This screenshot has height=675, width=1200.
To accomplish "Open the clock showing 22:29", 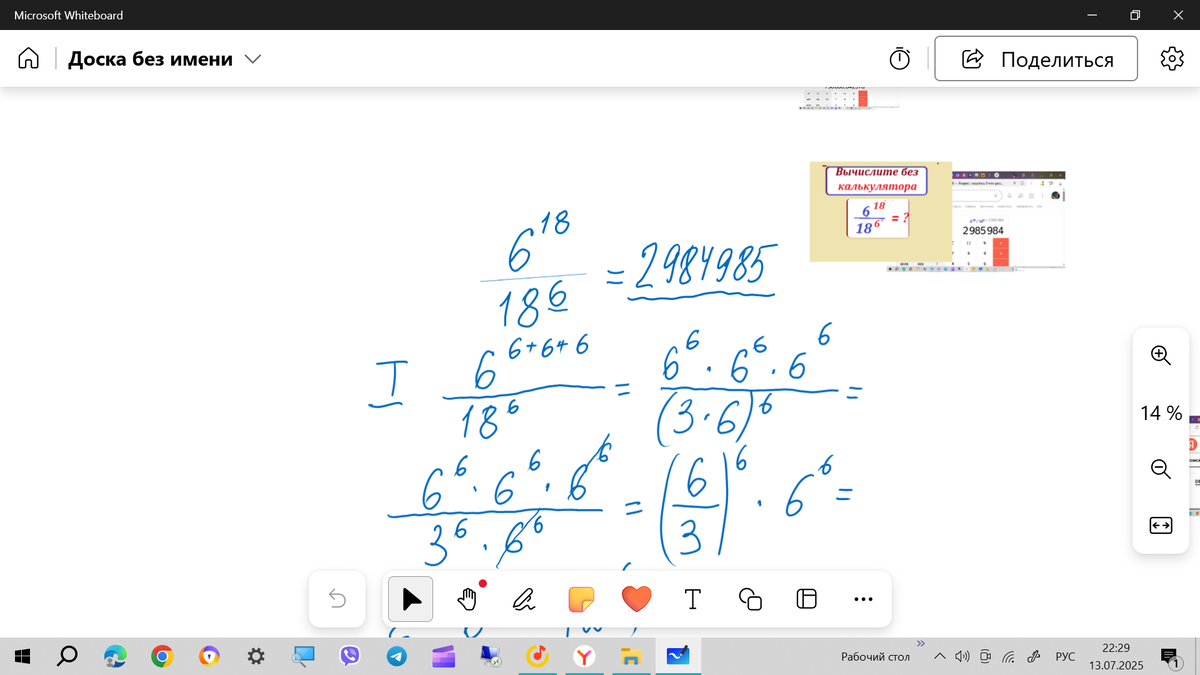I will click(x=1115, y=656).
